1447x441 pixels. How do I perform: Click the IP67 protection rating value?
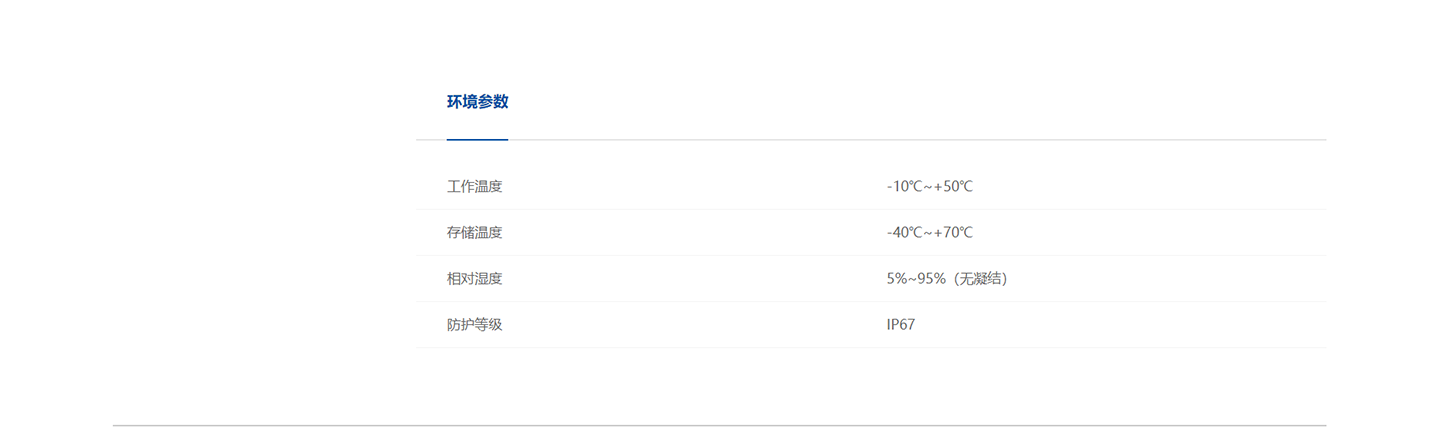(900, 324)
